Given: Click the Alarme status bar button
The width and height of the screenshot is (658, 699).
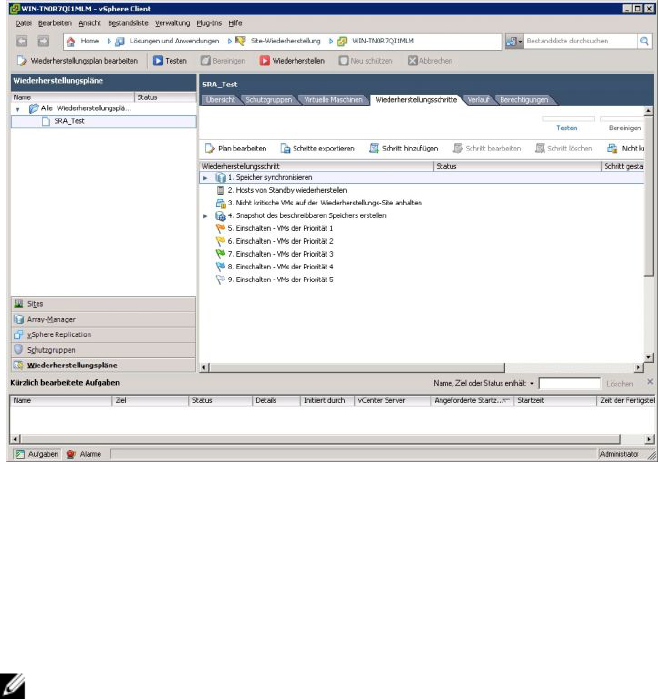Looking at the screenshot, I should point(84,454).
